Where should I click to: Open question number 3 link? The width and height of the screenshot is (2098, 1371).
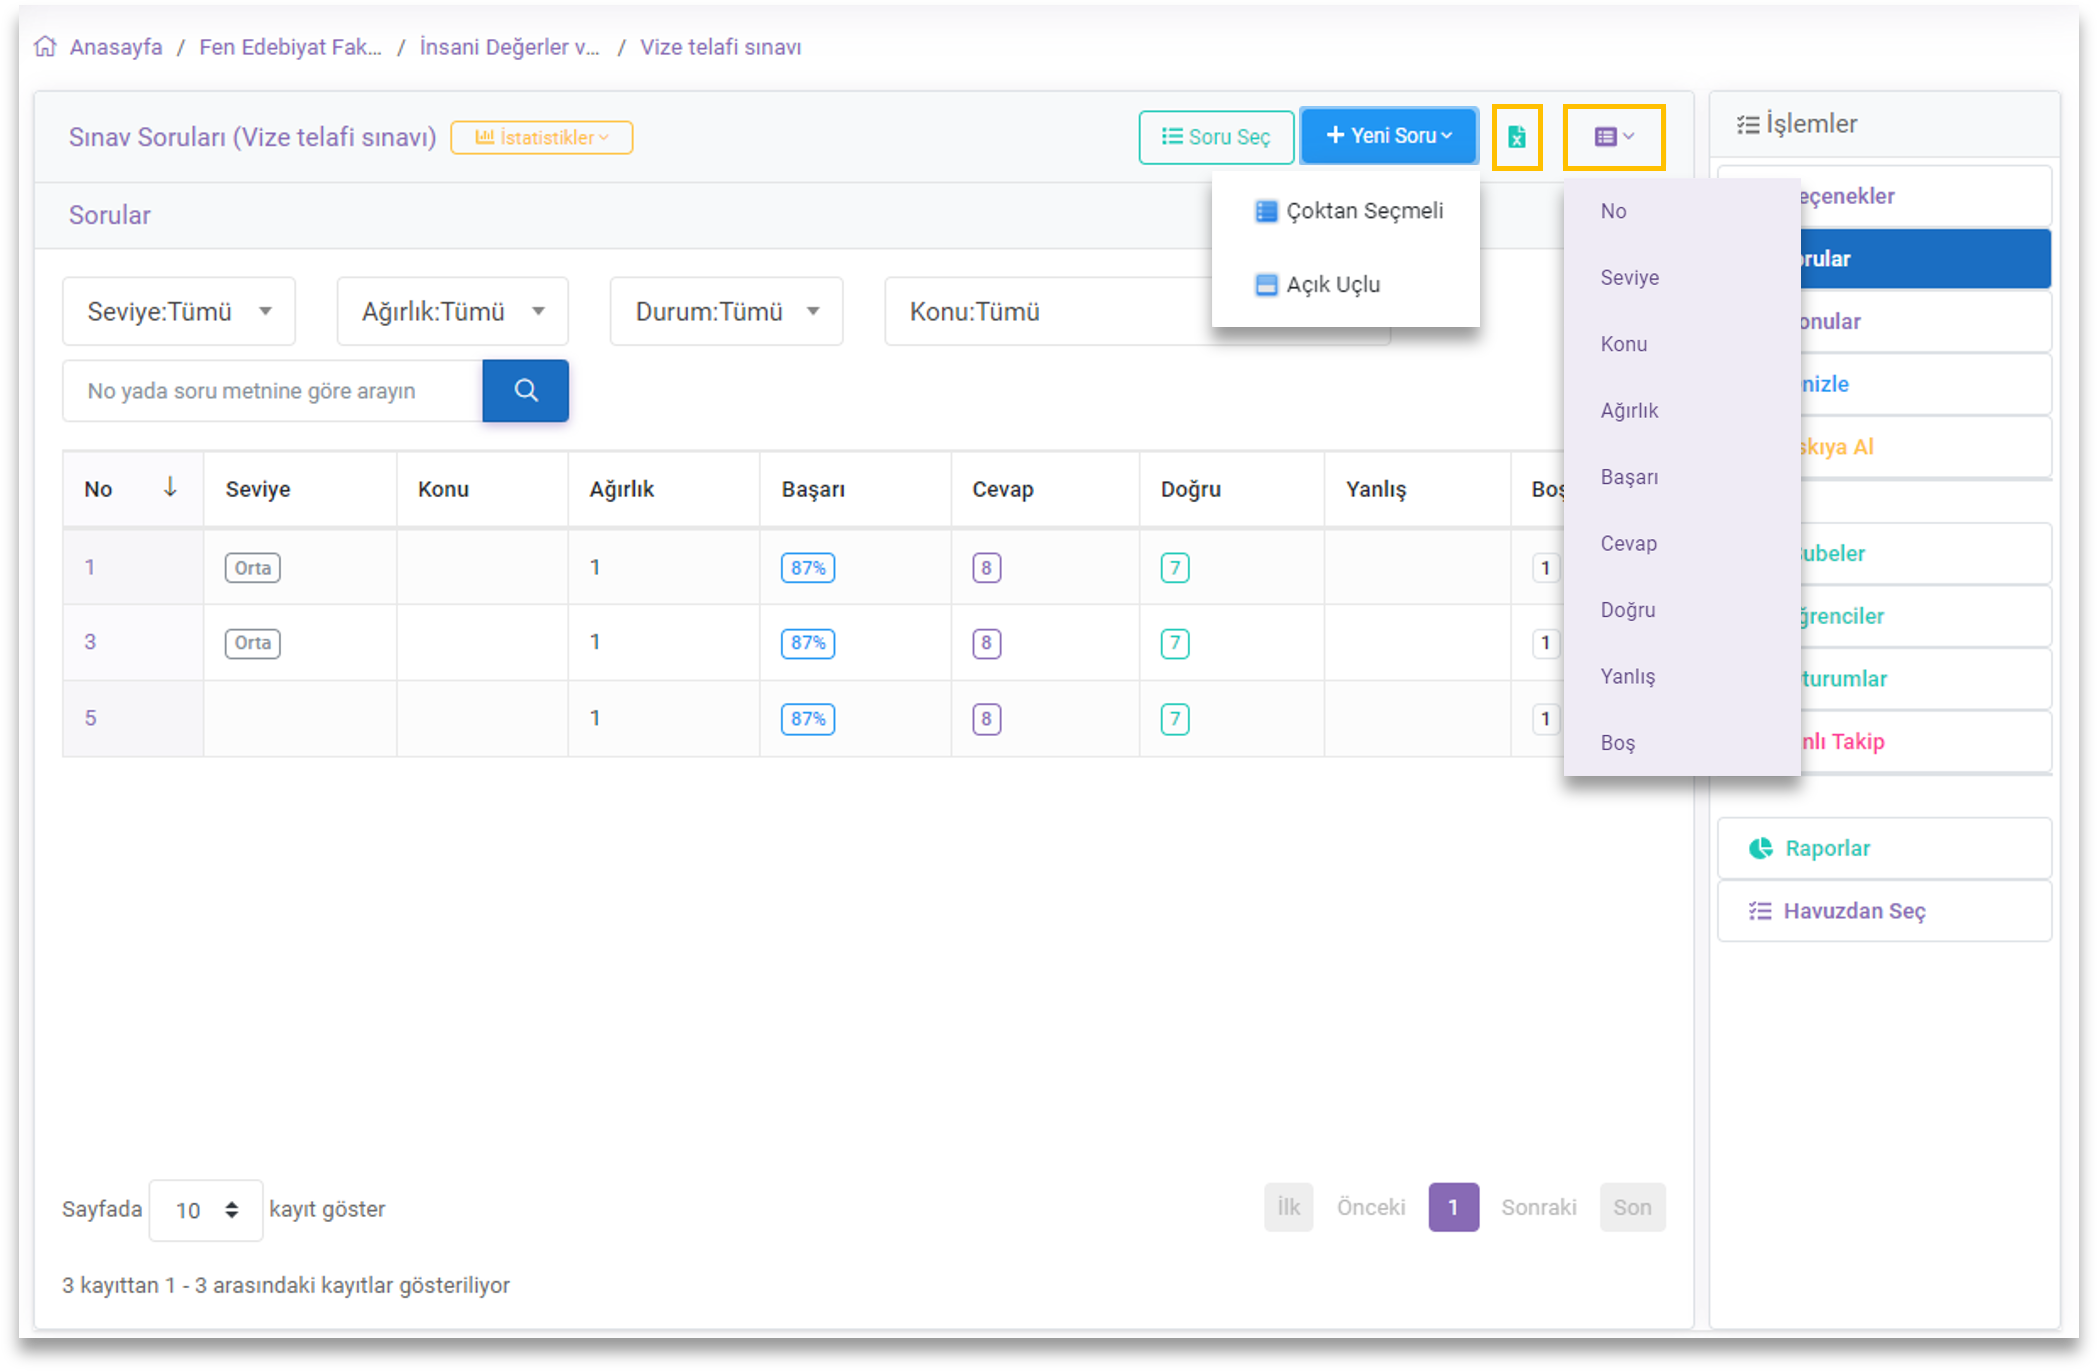[x=90, y=642]
